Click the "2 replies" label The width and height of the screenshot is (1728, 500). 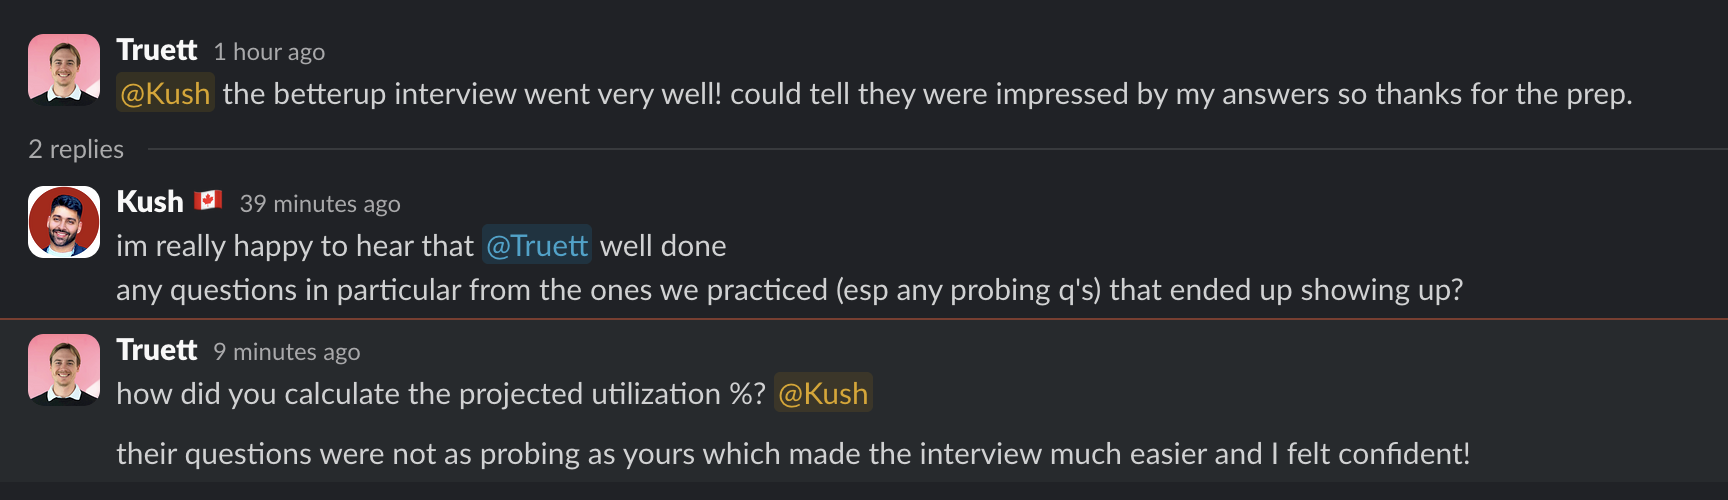[x=76, y=149]
